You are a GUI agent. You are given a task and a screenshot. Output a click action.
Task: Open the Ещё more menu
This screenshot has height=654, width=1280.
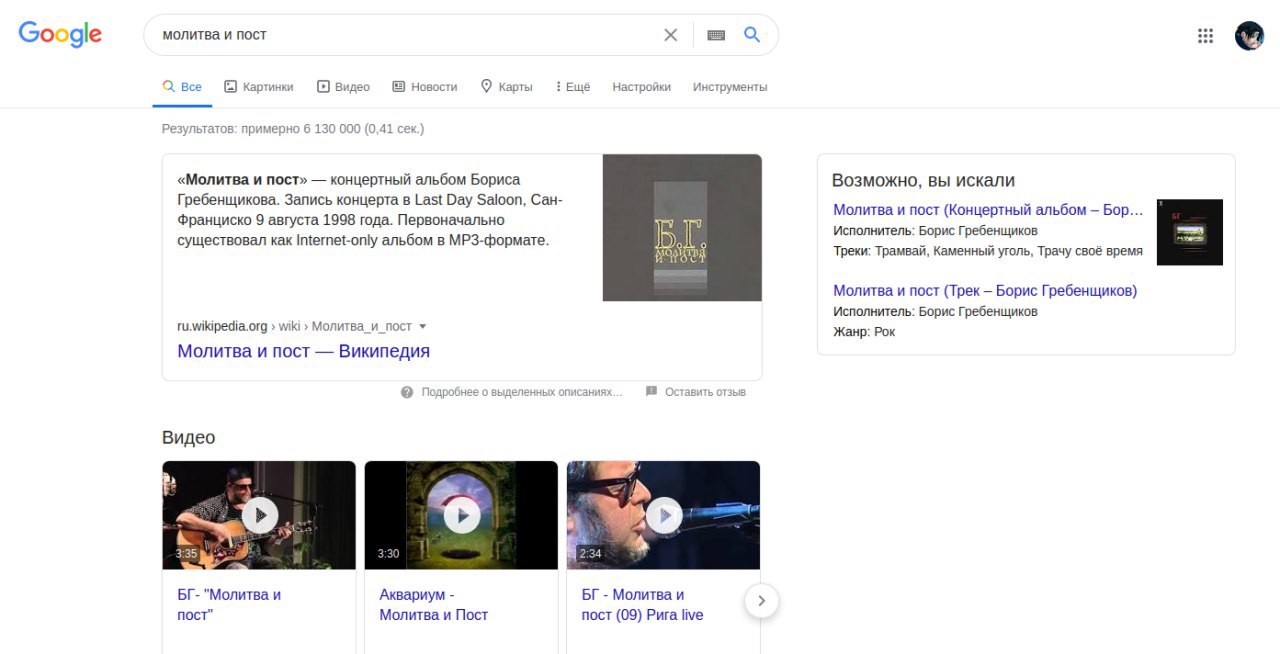click(x=573, y=87)
